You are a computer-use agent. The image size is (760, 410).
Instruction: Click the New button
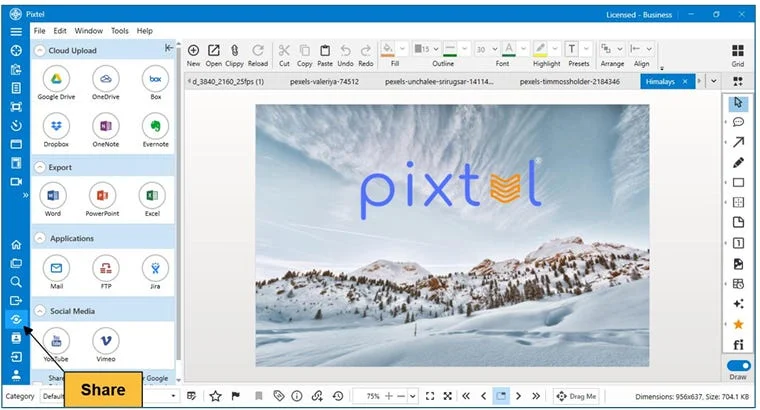(x=193, y=55)
